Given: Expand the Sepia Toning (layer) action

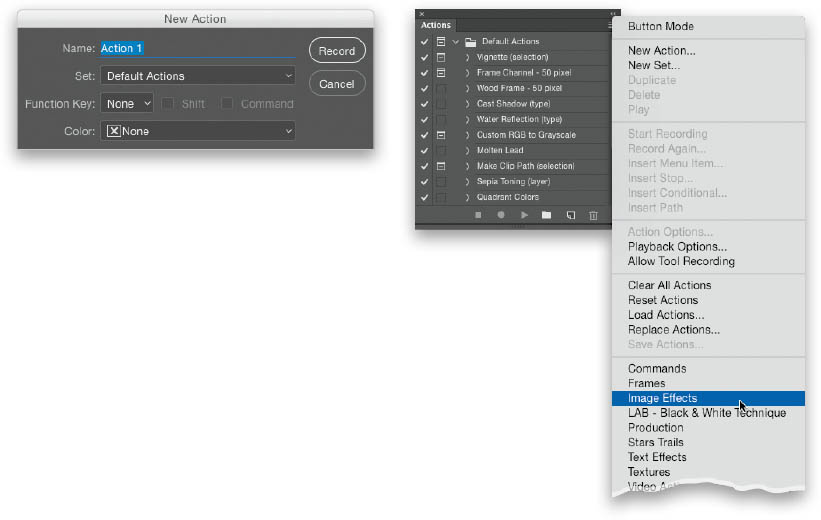Looking at the screenshot, I should tap(467, 182).
